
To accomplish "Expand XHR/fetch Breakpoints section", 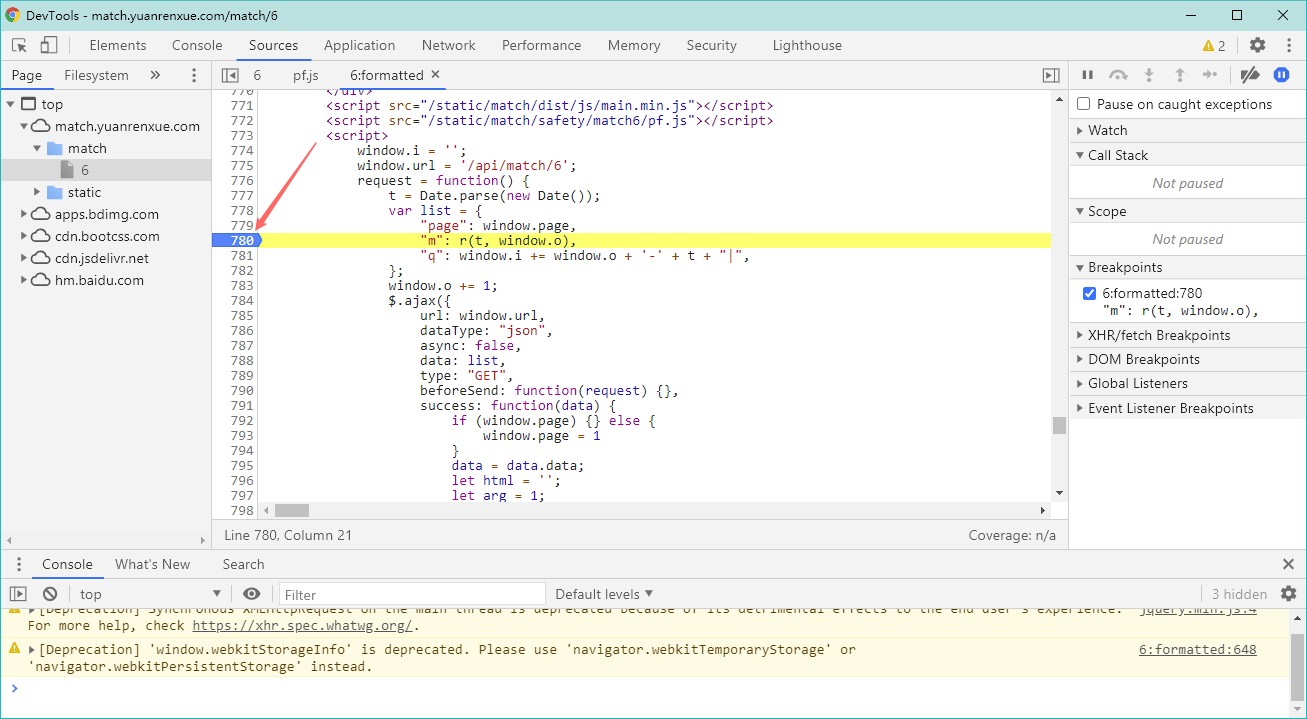I will coord(1188,335).
